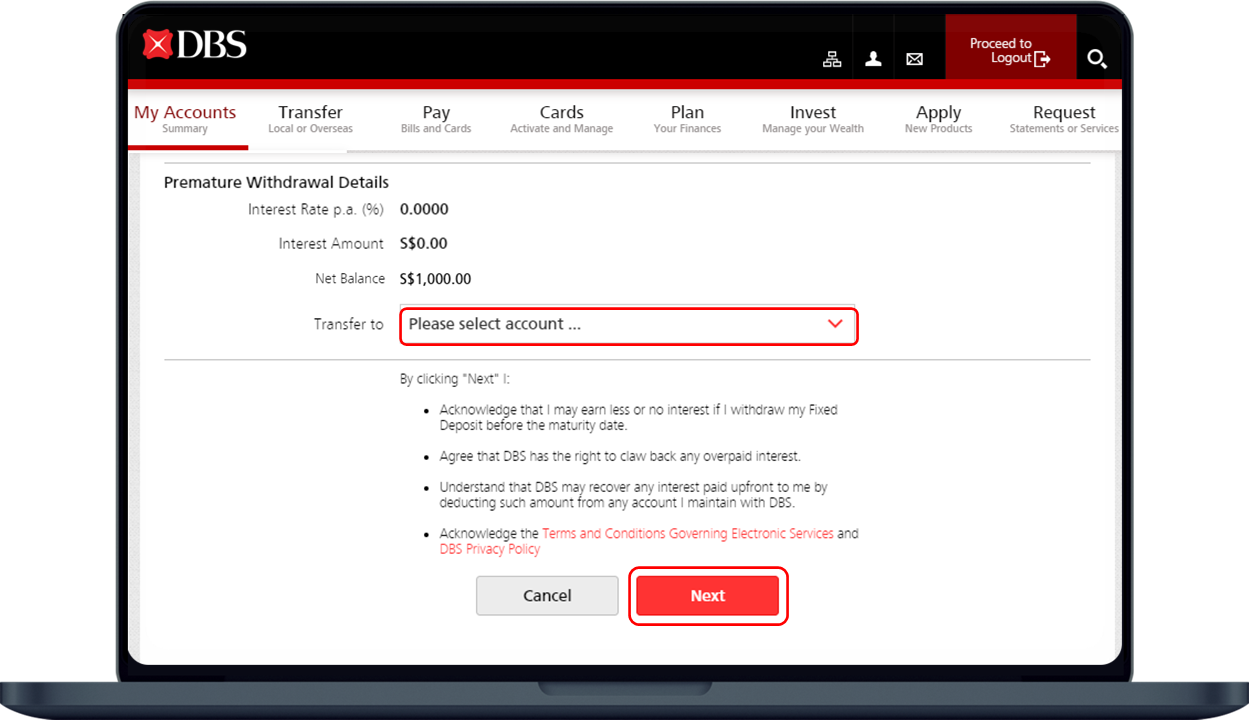Open the Transfer menu
The image size is (1249, 720).
point(310,119)
